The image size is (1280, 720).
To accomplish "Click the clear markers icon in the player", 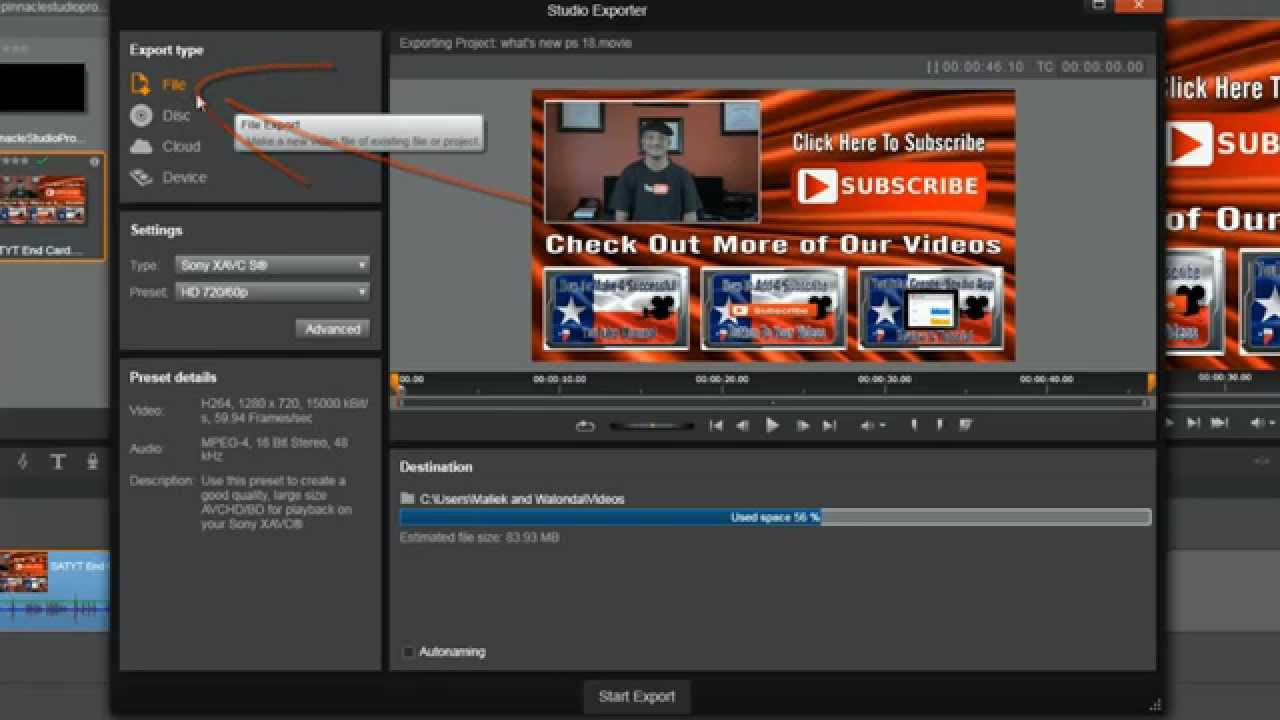I will coord(966,425).
